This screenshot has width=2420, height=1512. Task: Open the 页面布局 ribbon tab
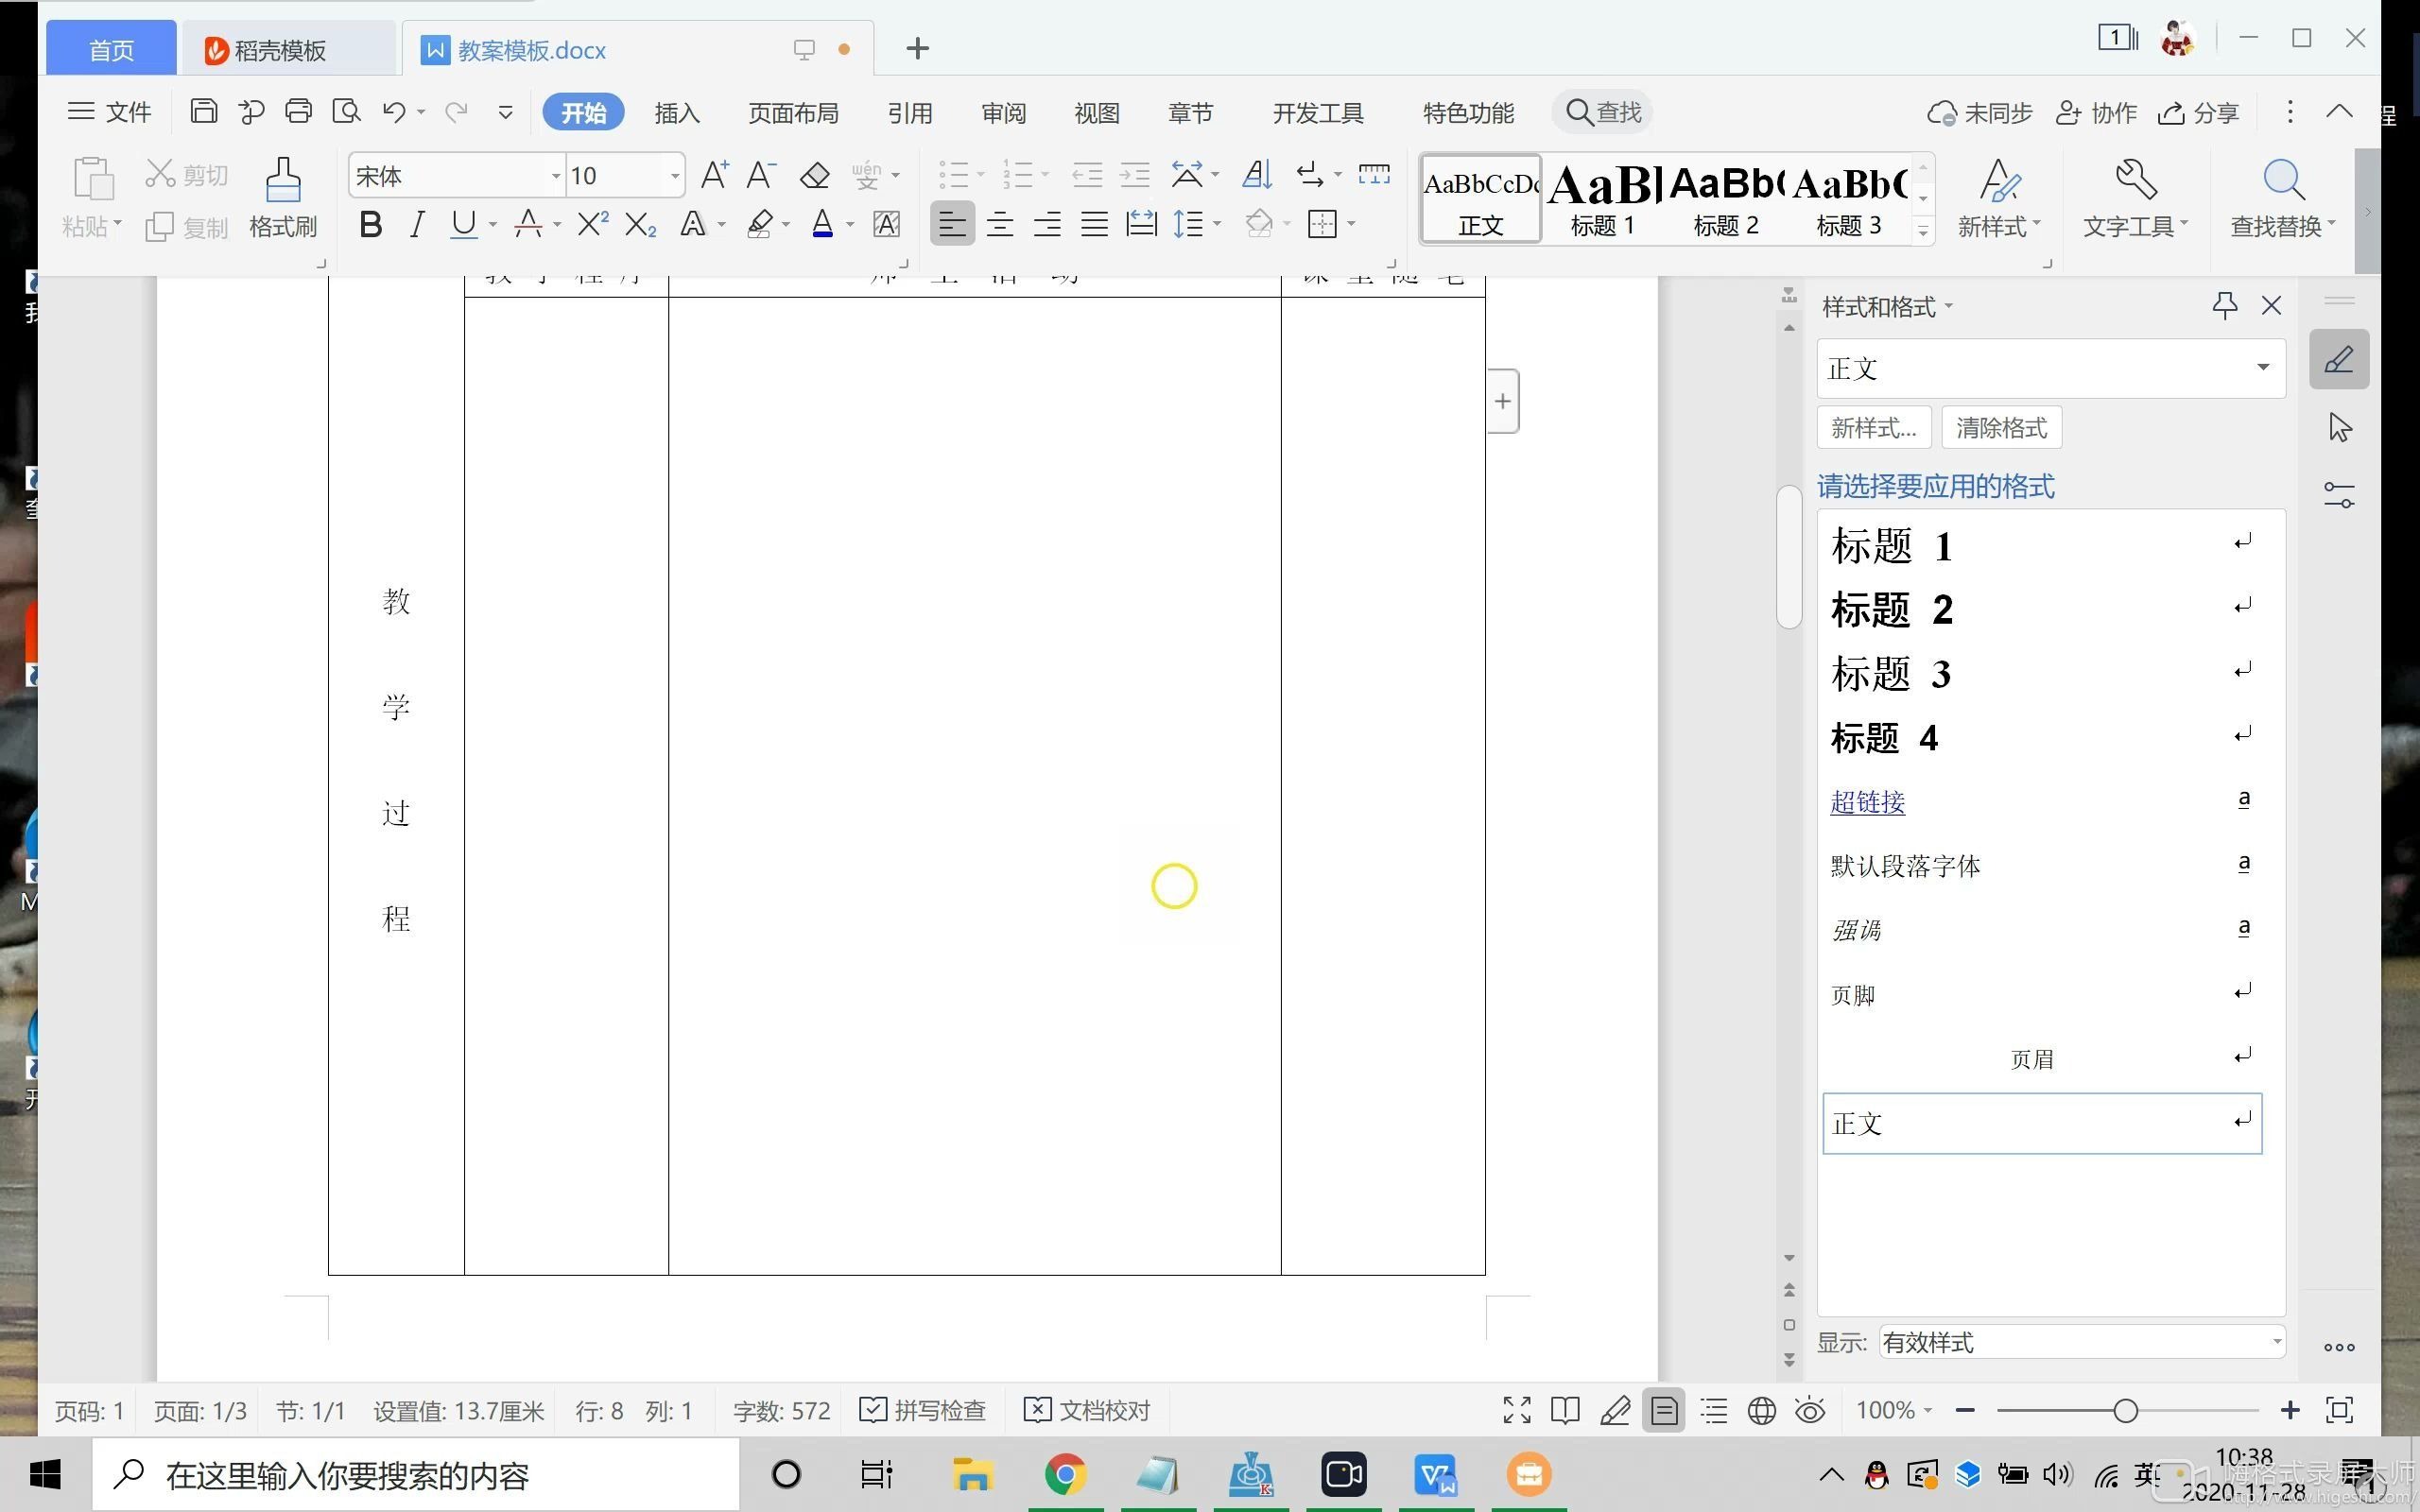[x=793, y=113]
